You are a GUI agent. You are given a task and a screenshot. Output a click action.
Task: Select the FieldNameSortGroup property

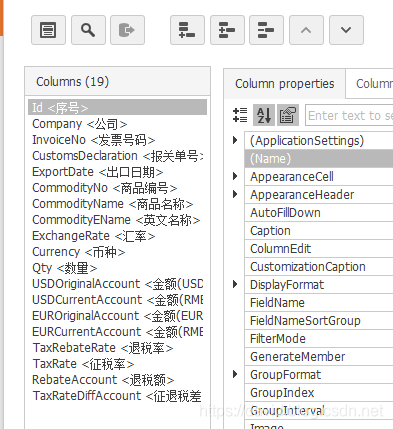tap(319, 321)
